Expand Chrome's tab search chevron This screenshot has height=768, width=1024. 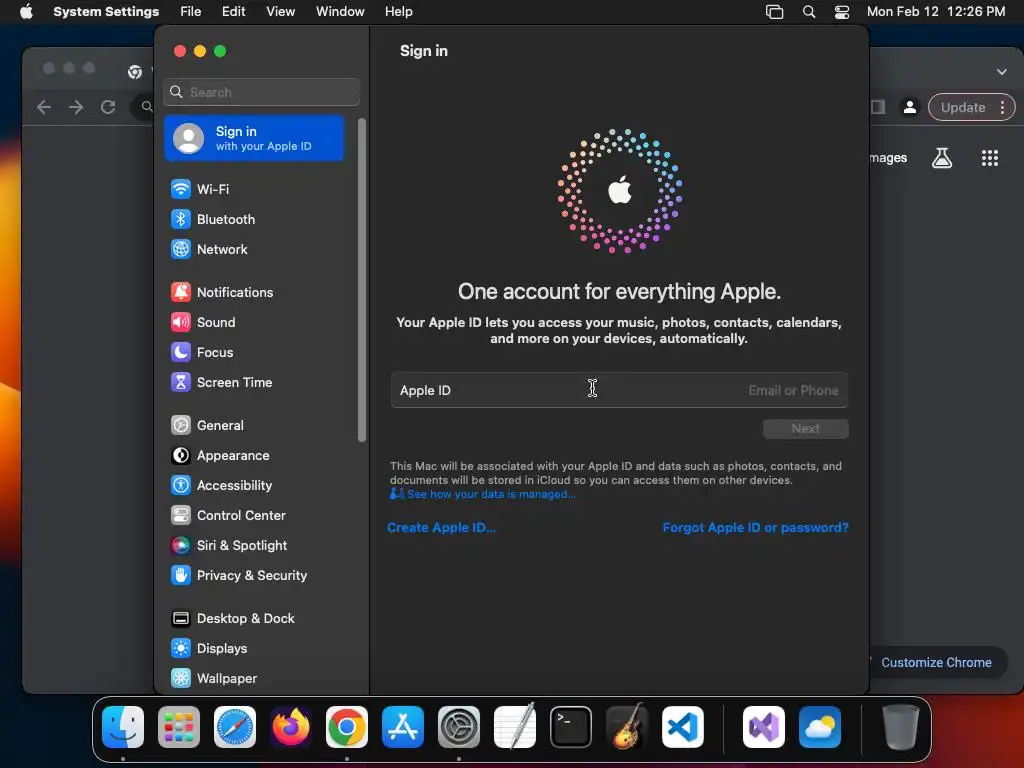[x=1002, y=72]
